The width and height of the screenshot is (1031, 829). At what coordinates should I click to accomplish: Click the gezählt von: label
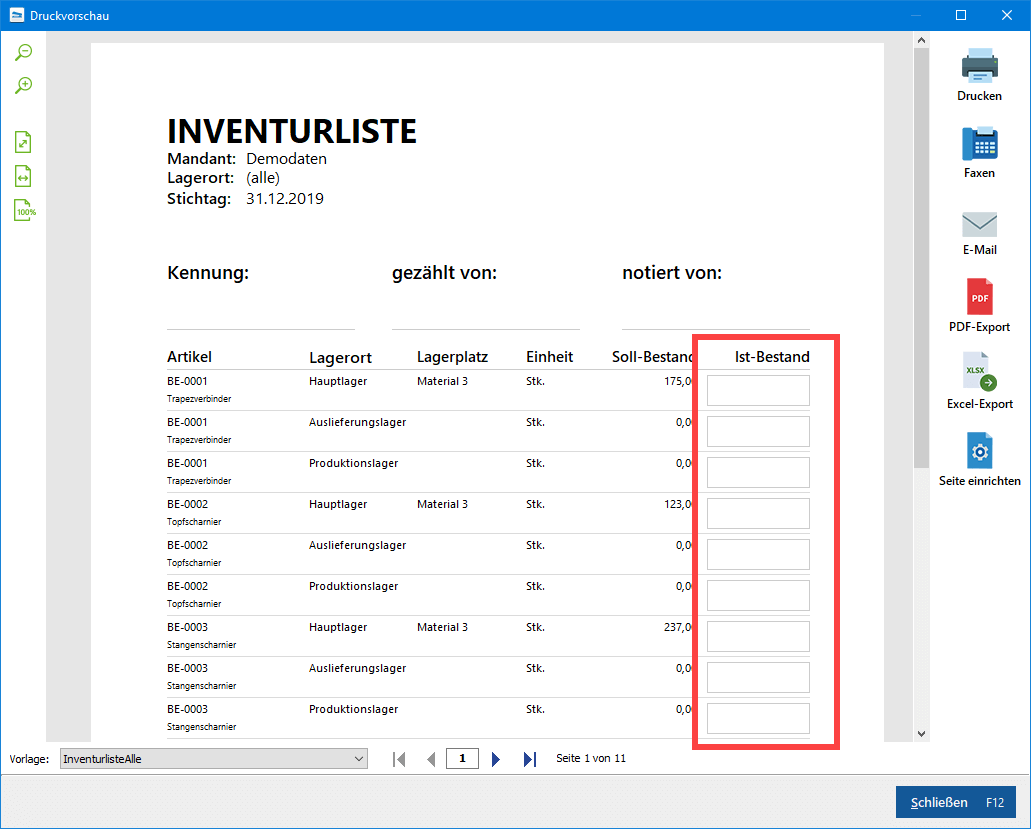pyautogui.click(x=444, y=273)
